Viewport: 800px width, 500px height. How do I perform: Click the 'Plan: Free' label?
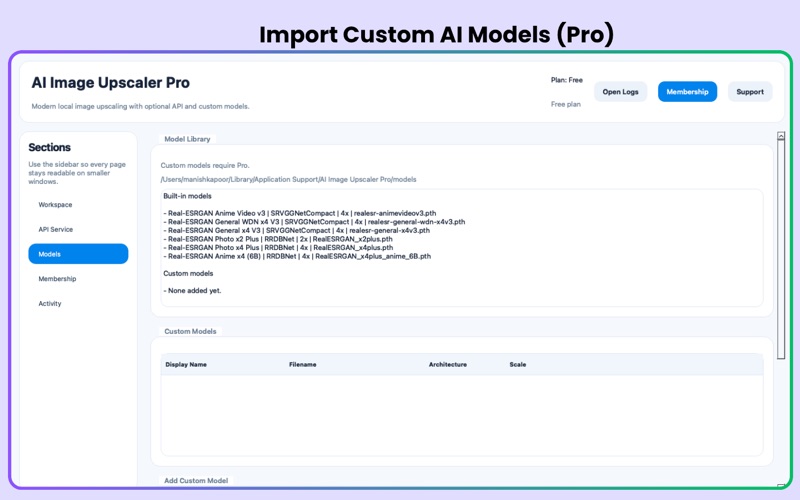(566, 80)
